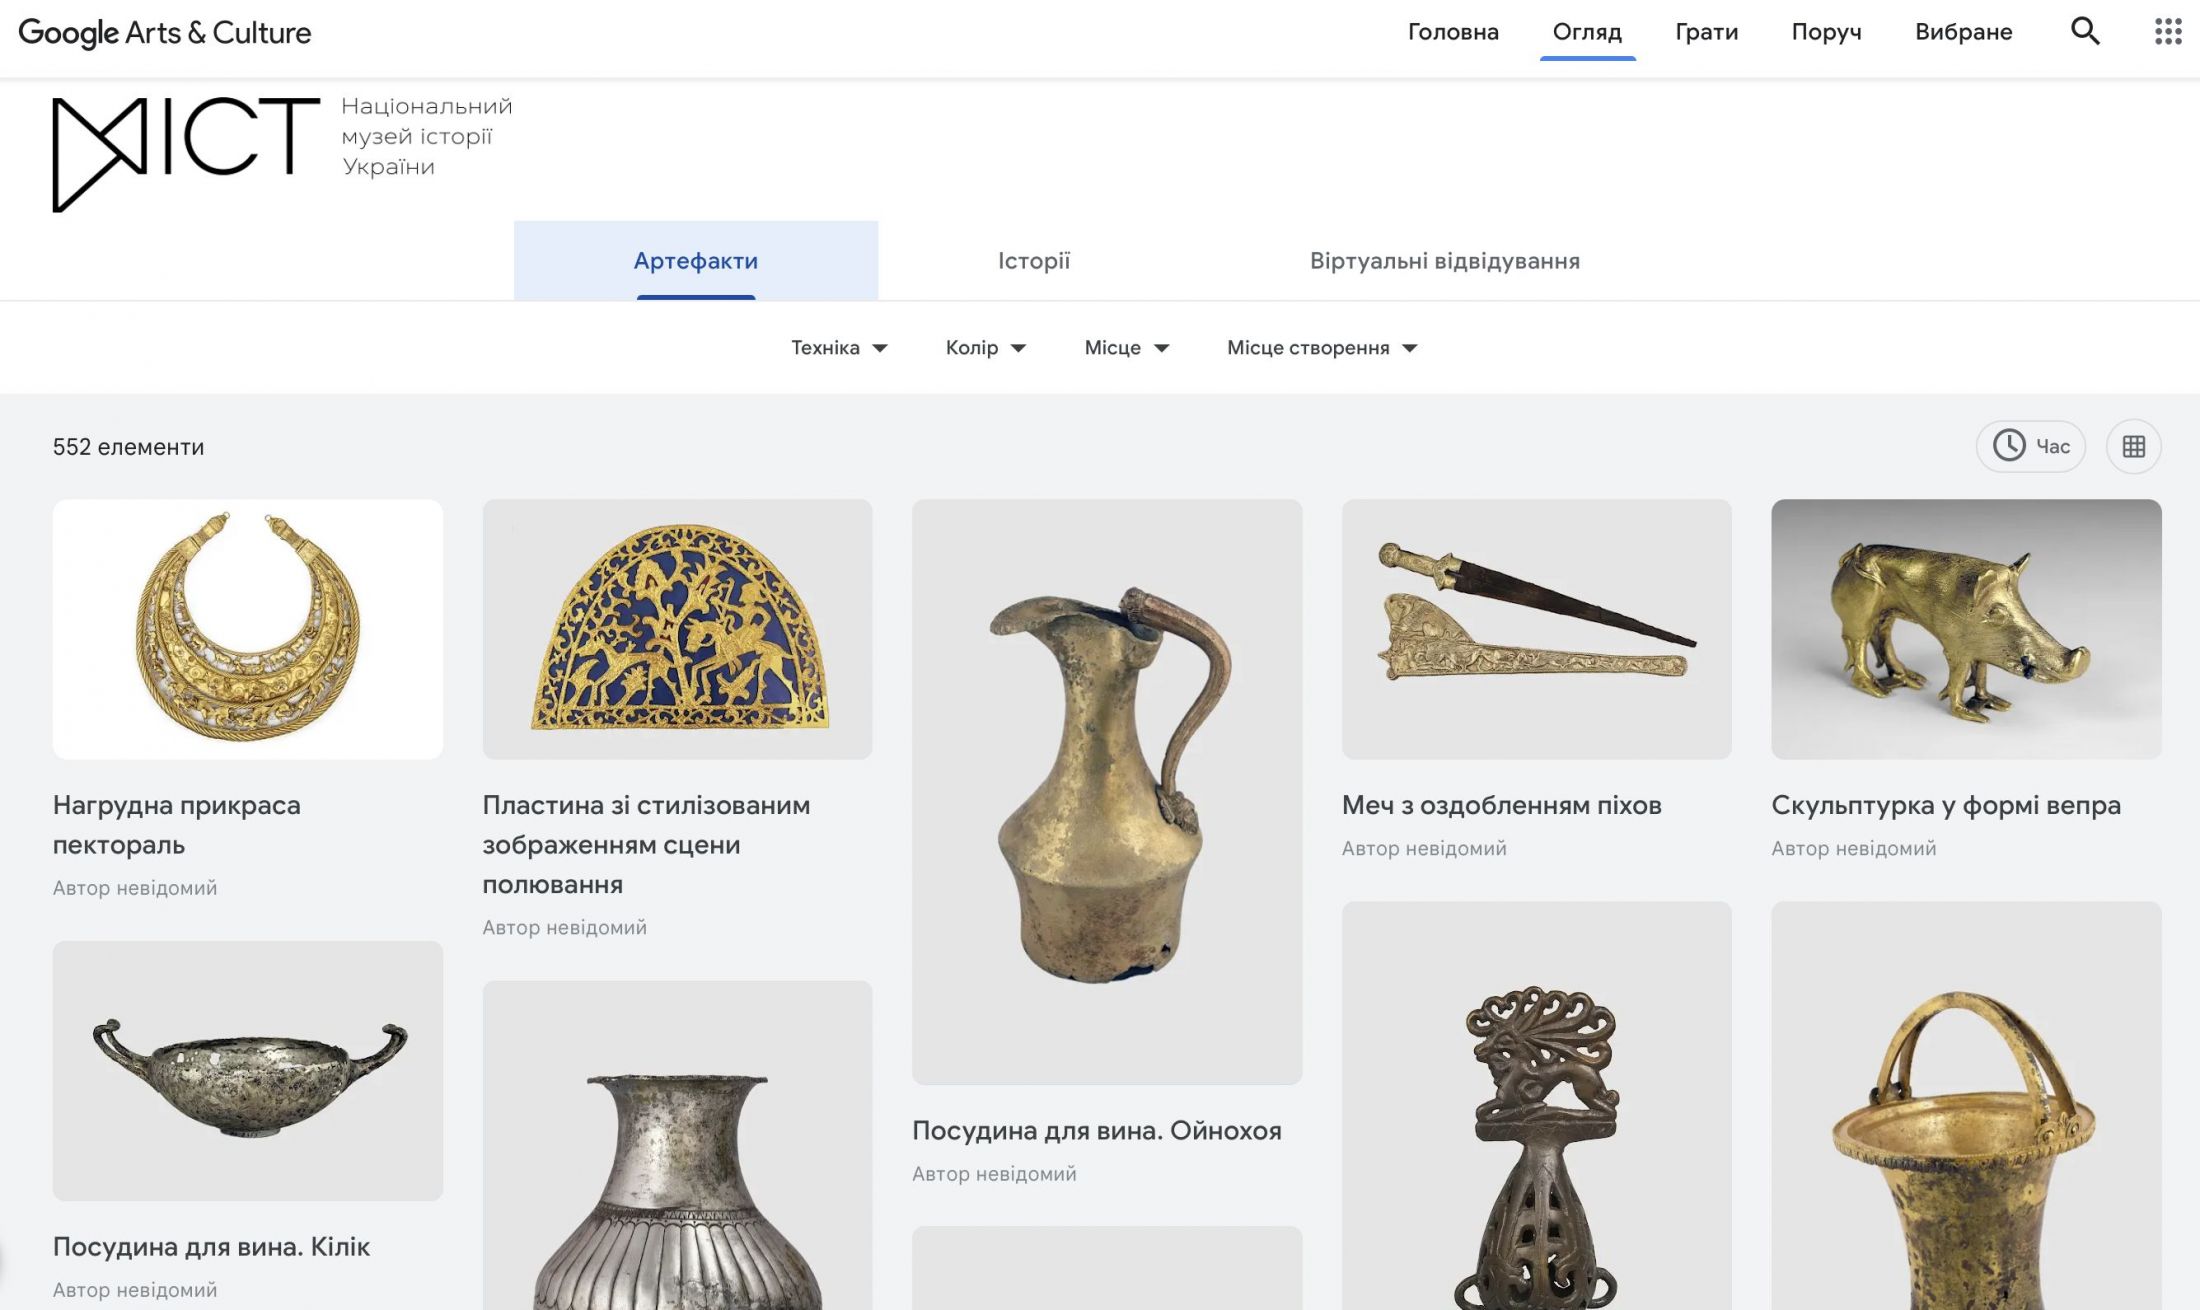Open the gold pectoral thumbnail
Screen dimensions: 2200x1310
[248, 629]
